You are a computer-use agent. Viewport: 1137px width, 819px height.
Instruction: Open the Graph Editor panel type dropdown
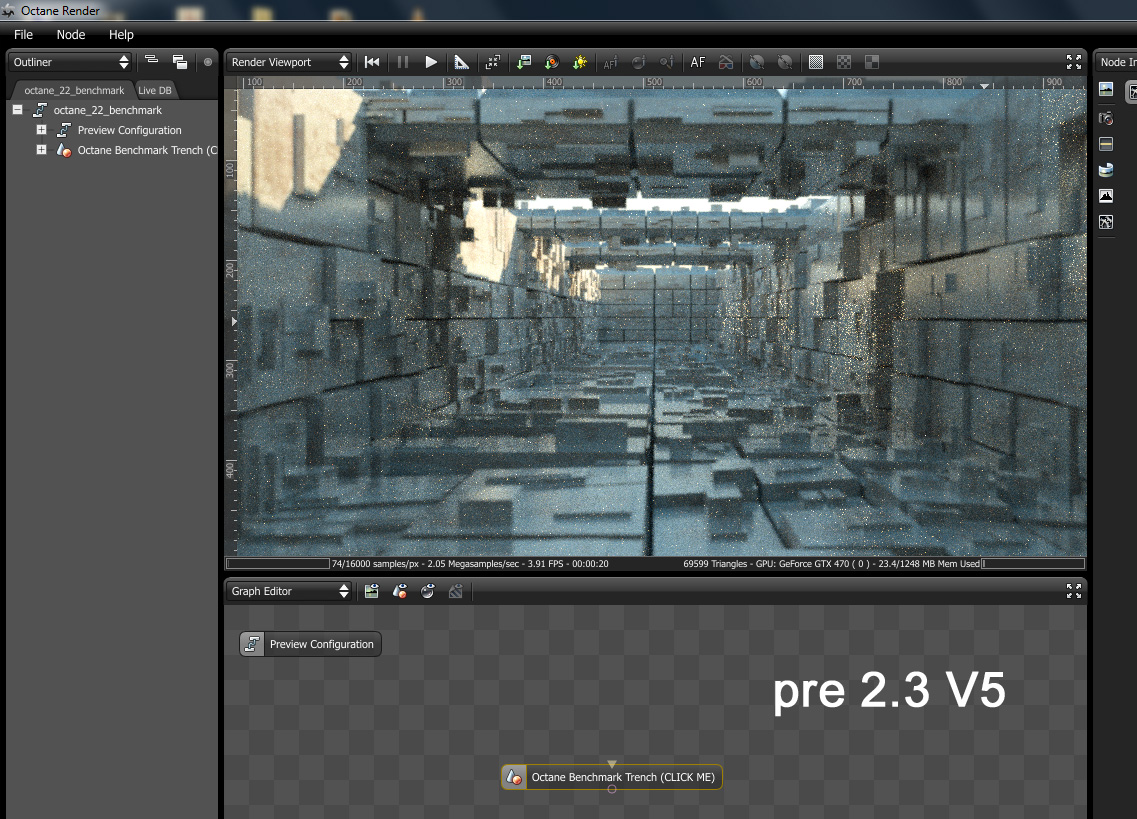(289, 591)
